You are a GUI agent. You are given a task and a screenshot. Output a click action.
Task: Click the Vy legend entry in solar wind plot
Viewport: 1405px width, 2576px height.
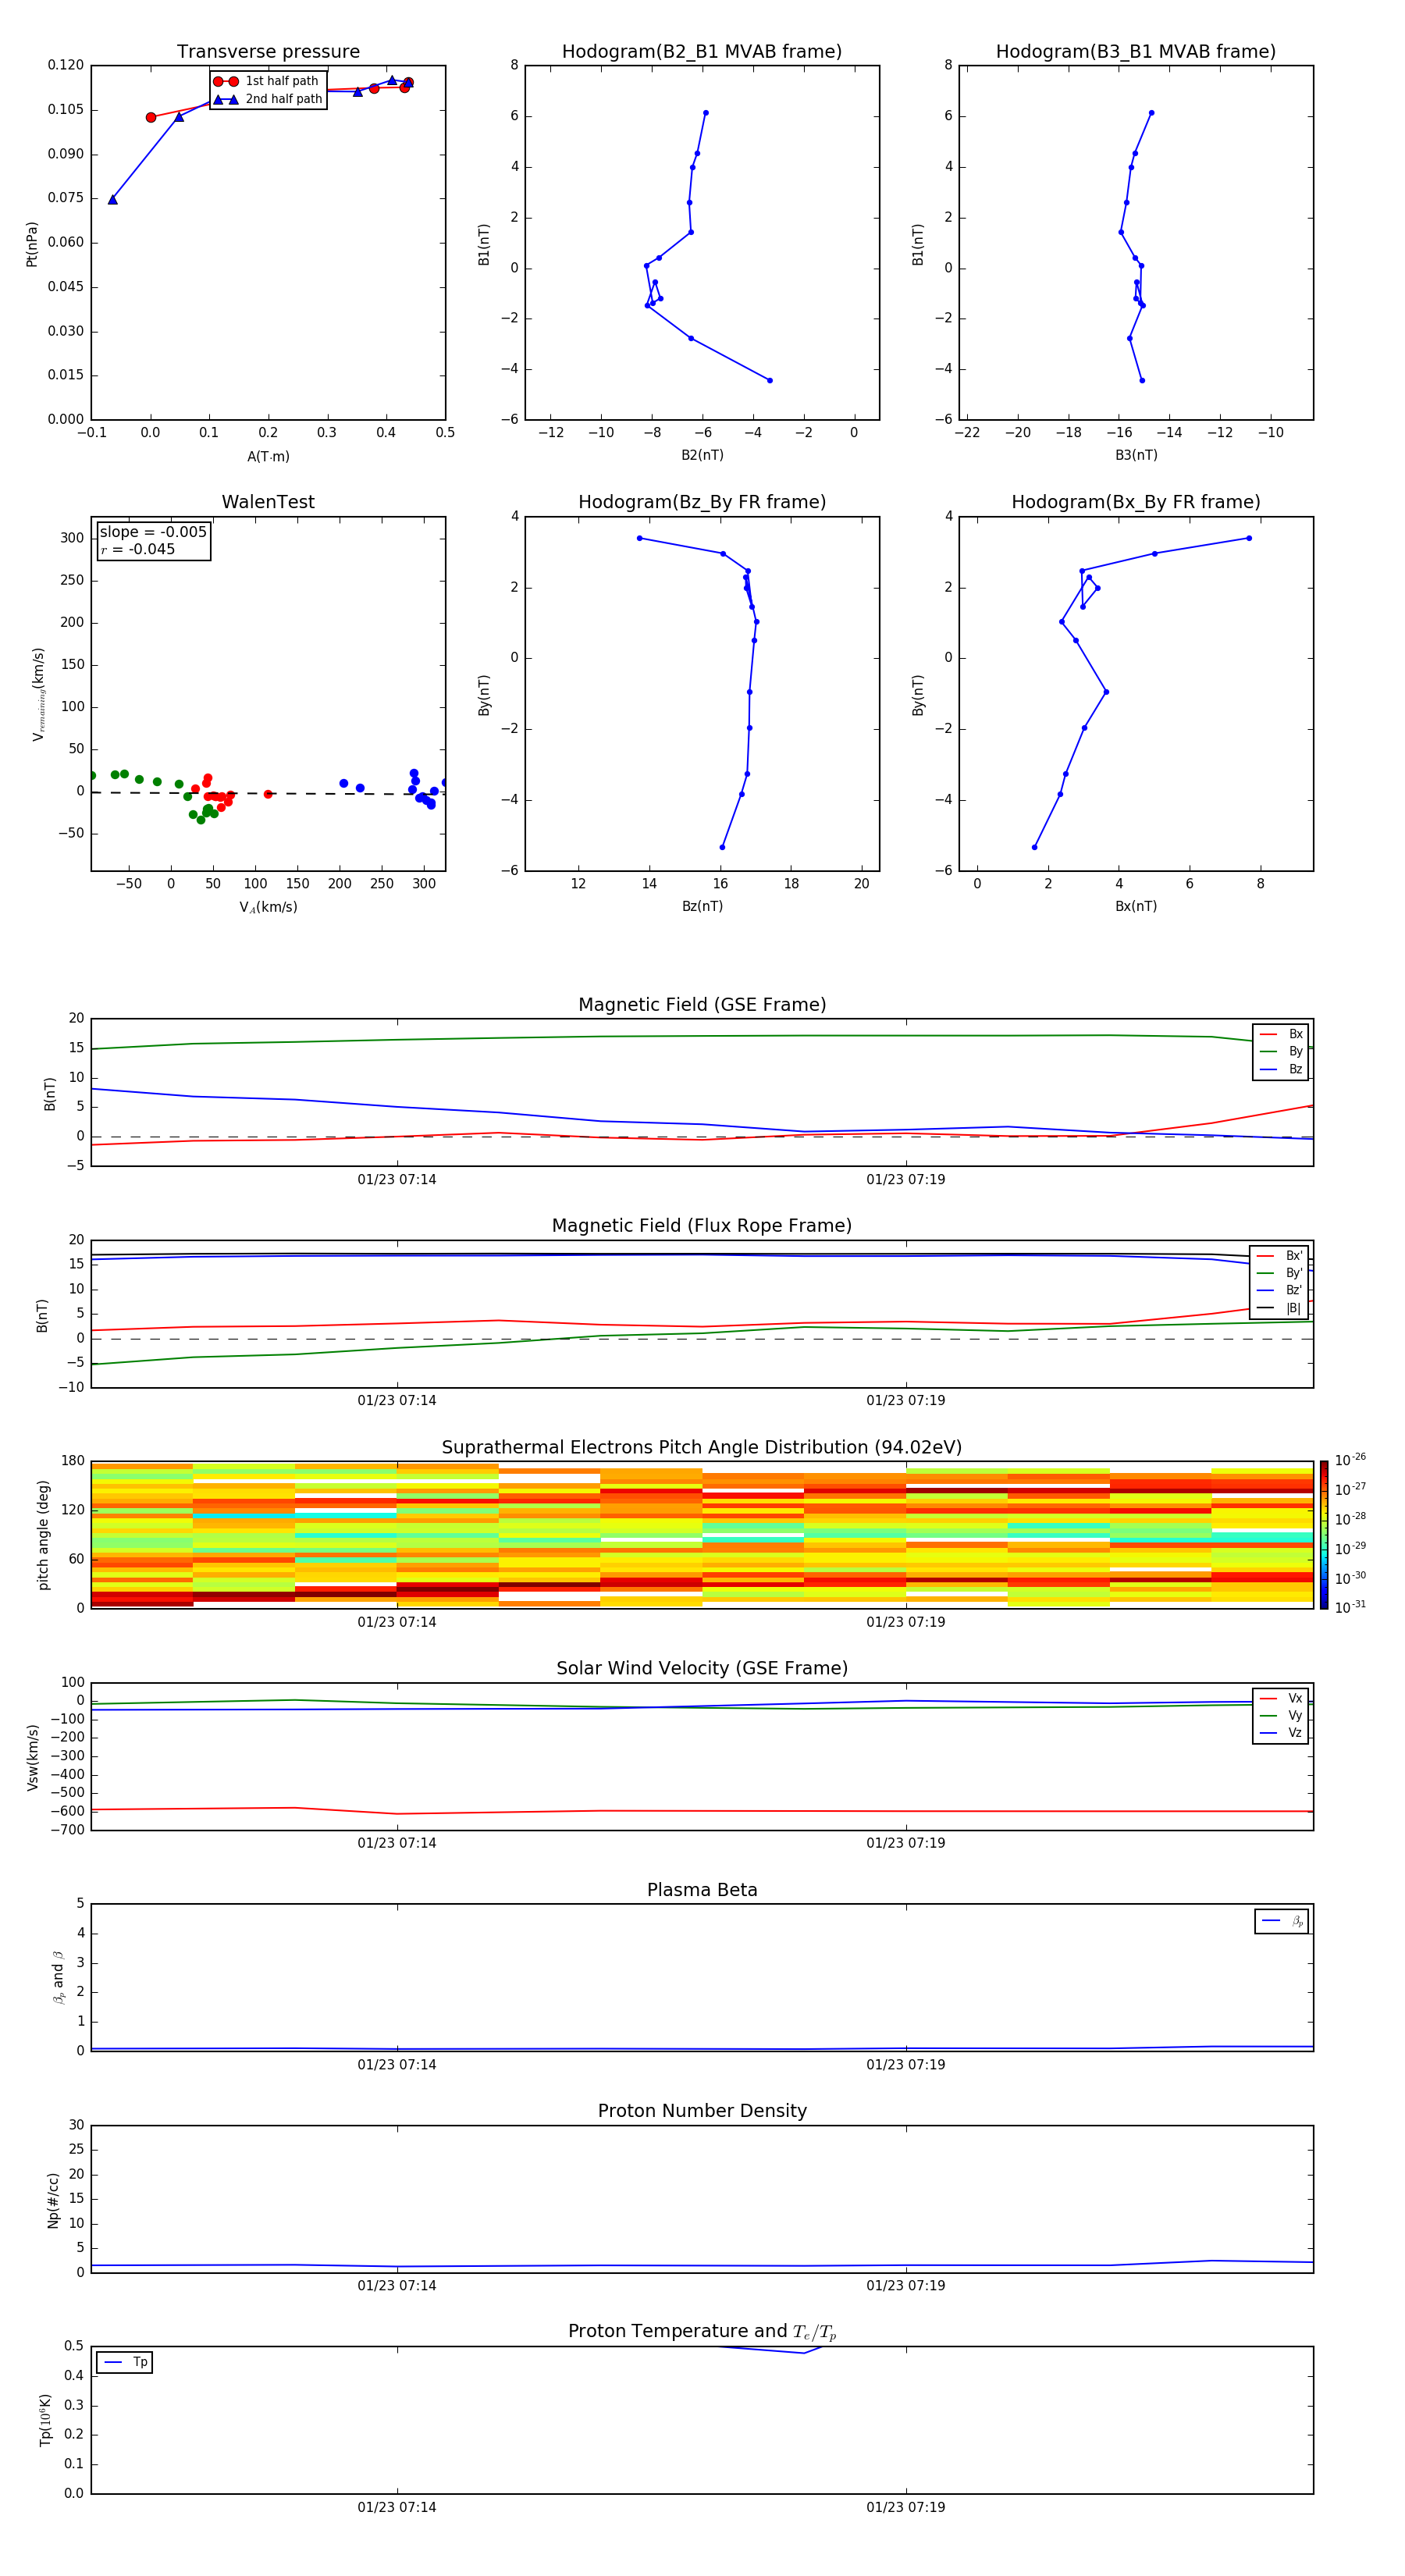(1281, 1716)
